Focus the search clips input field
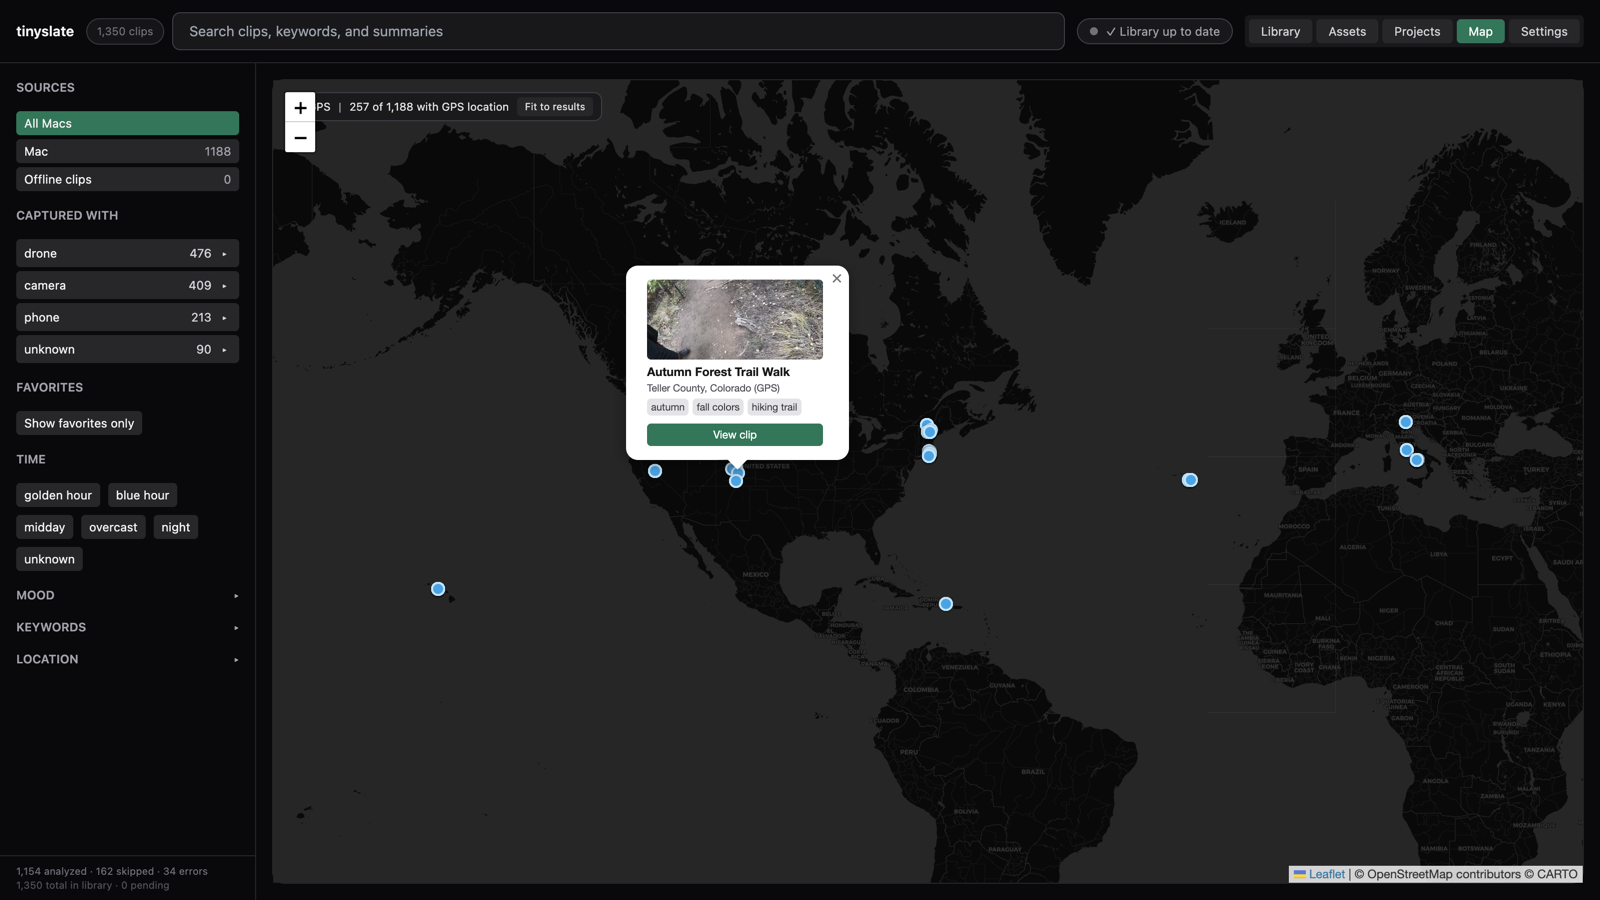 click(x=618, y=31)
